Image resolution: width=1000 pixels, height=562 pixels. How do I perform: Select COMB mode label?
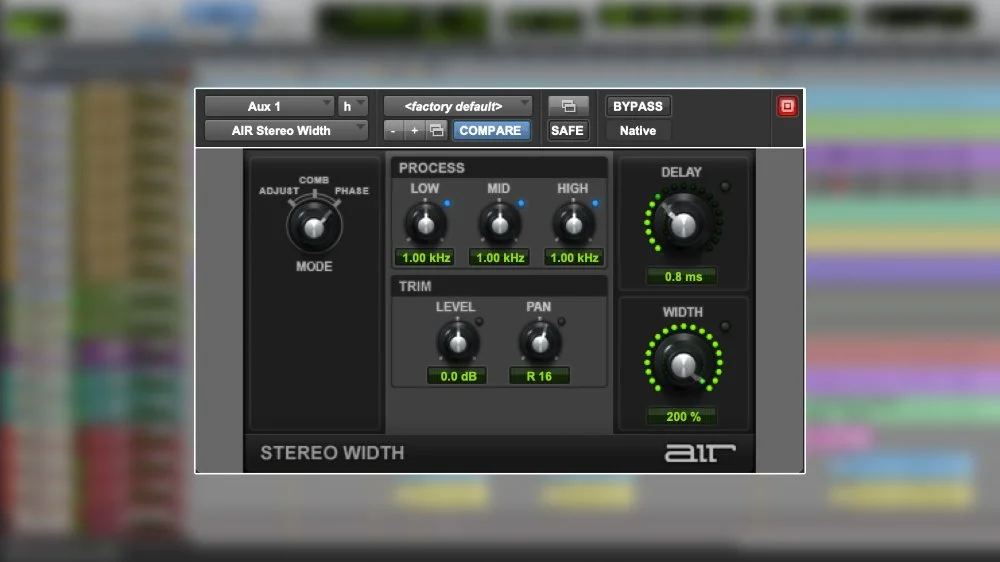point(314,180)
